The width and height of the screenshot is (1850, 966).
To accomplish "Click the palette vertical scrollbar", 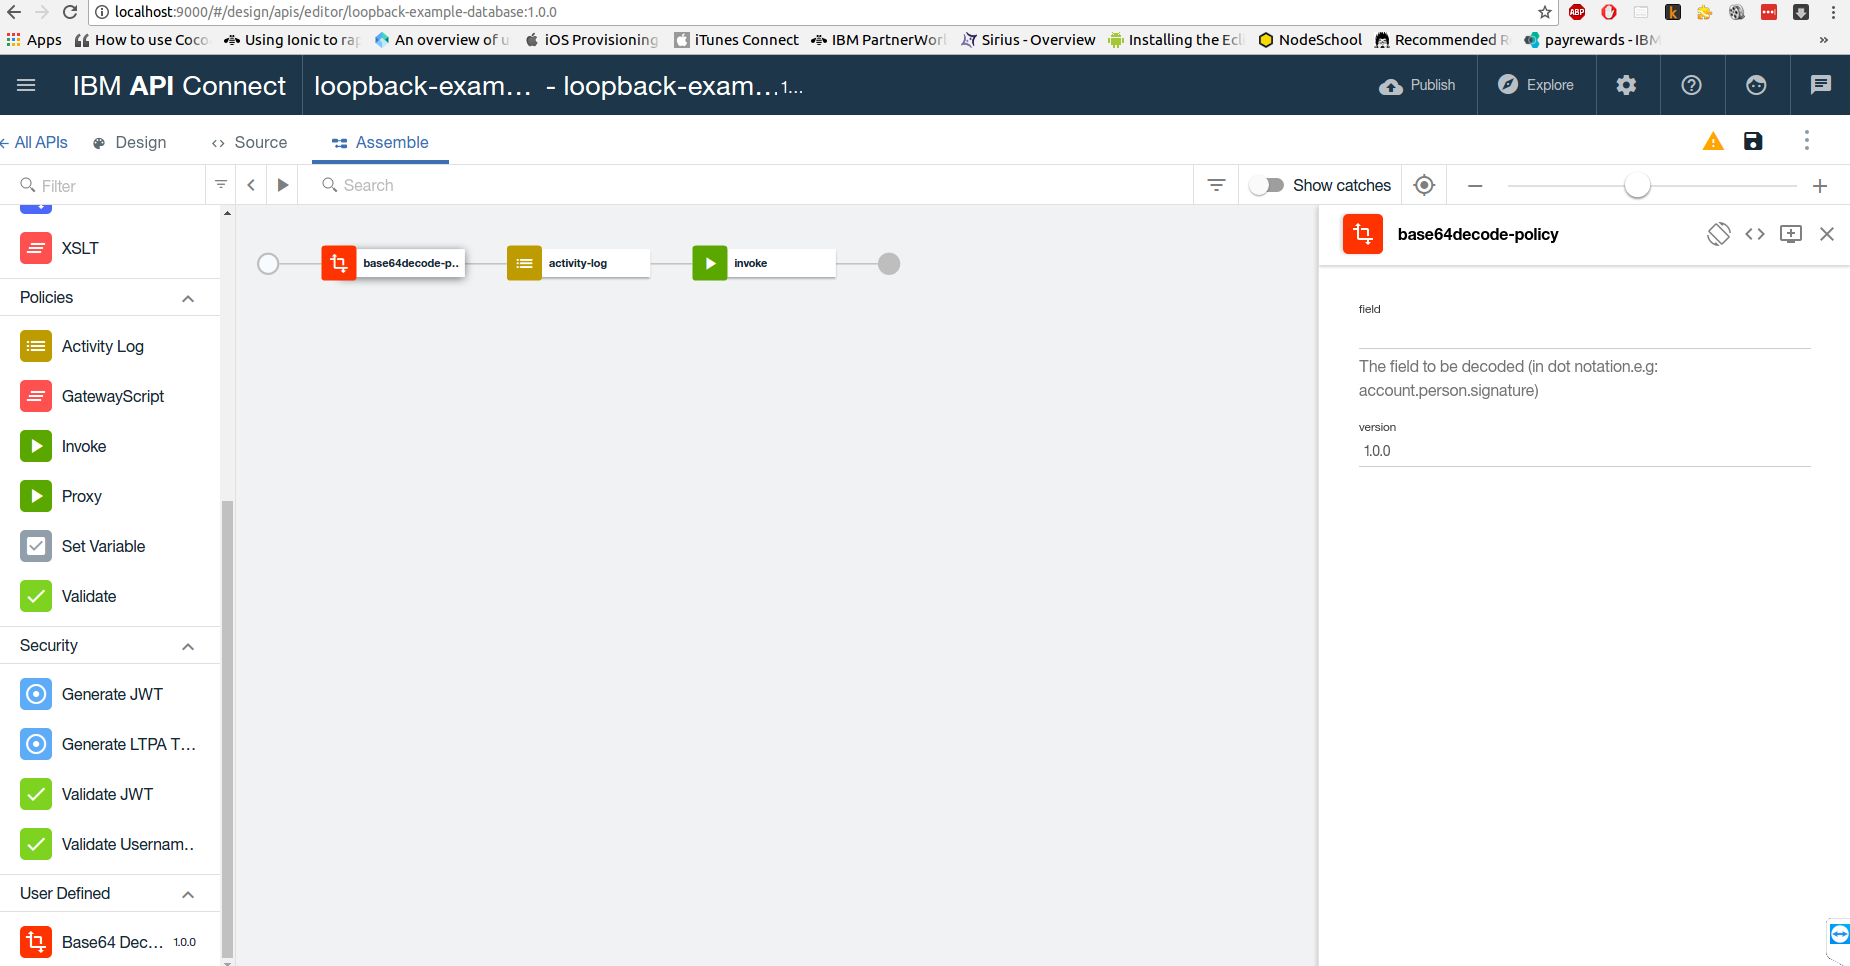I will tap(227, 728).
